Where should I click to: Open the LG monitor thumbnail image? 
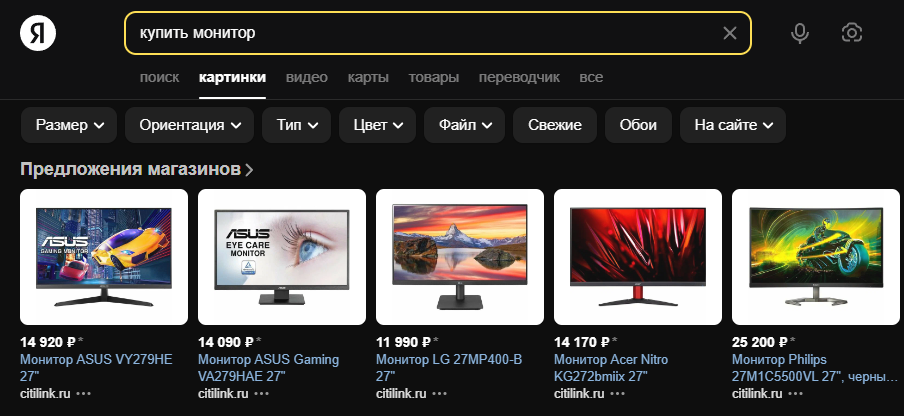(459, 257)
